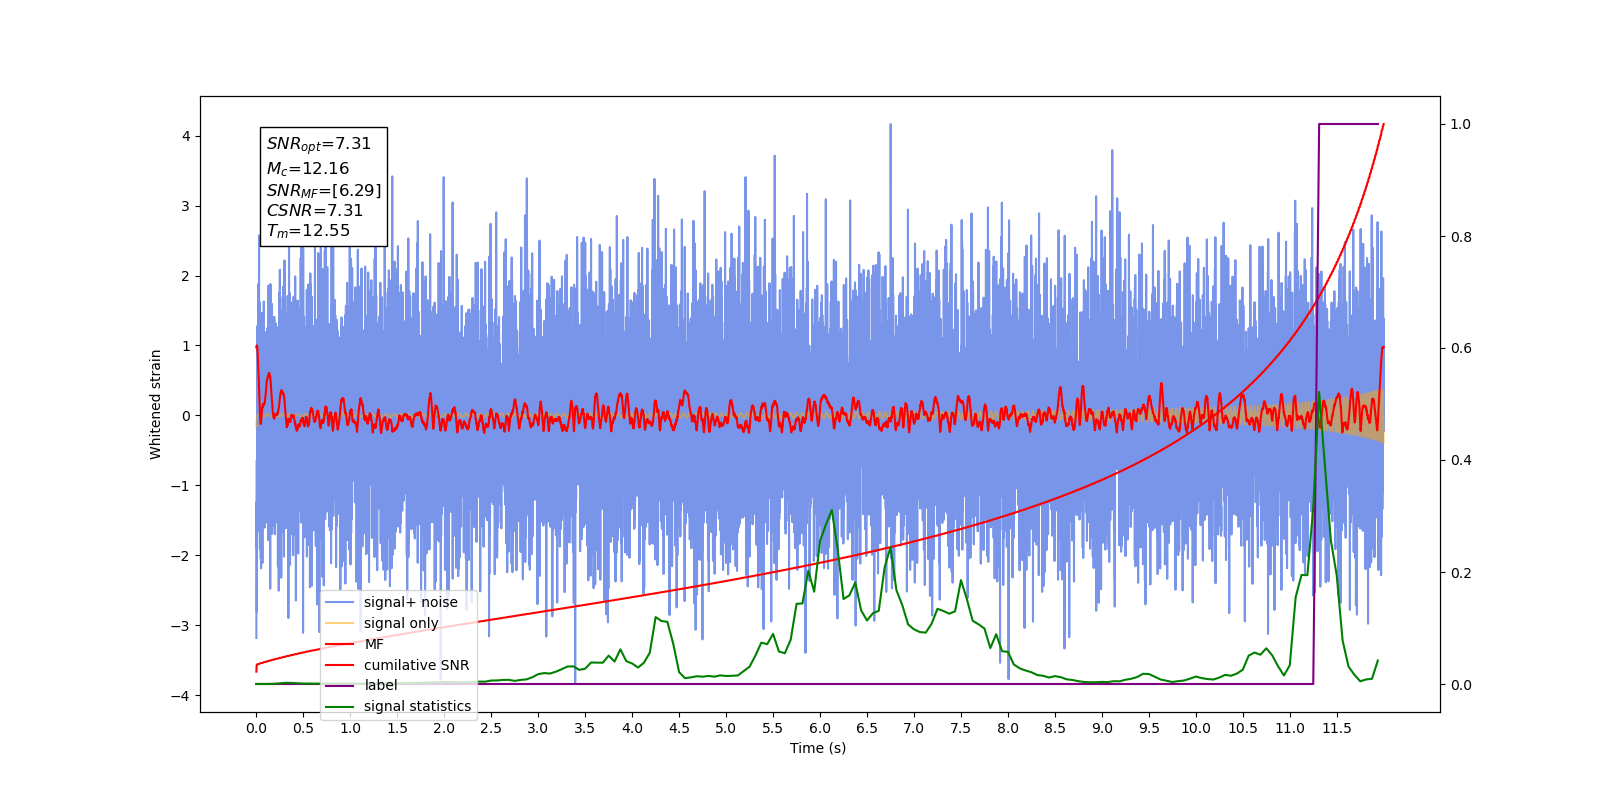
Task: Click the 'Time (s)' x-axis label
Action: (818, 748)
